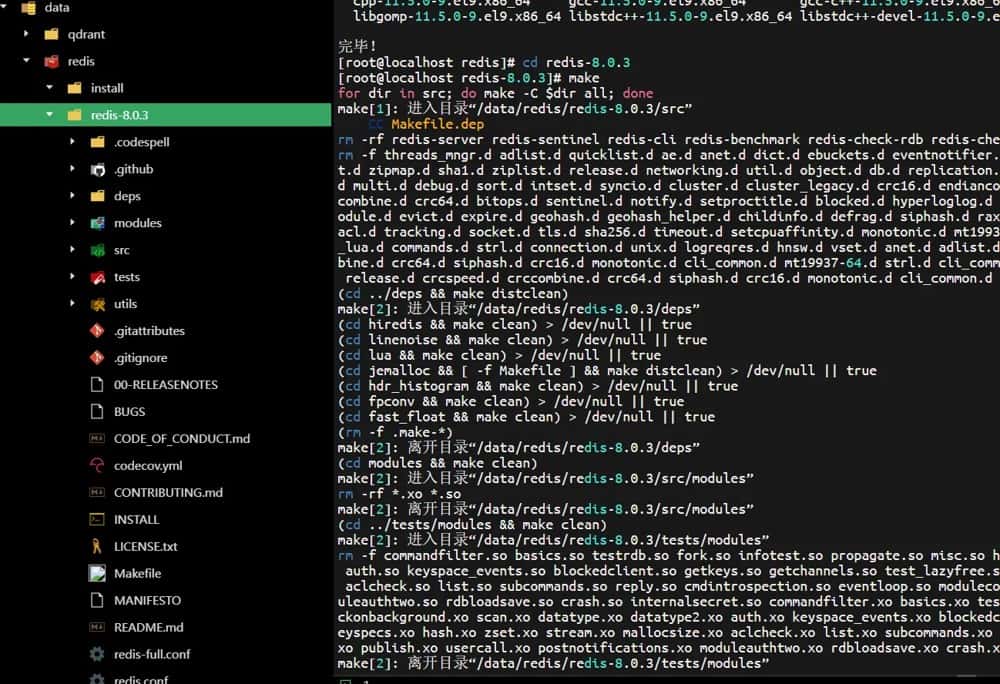Screen dimensions: 1000x684
Task: Click the orange "Makefile.dep" terminal text
Action: click(438, 124)
